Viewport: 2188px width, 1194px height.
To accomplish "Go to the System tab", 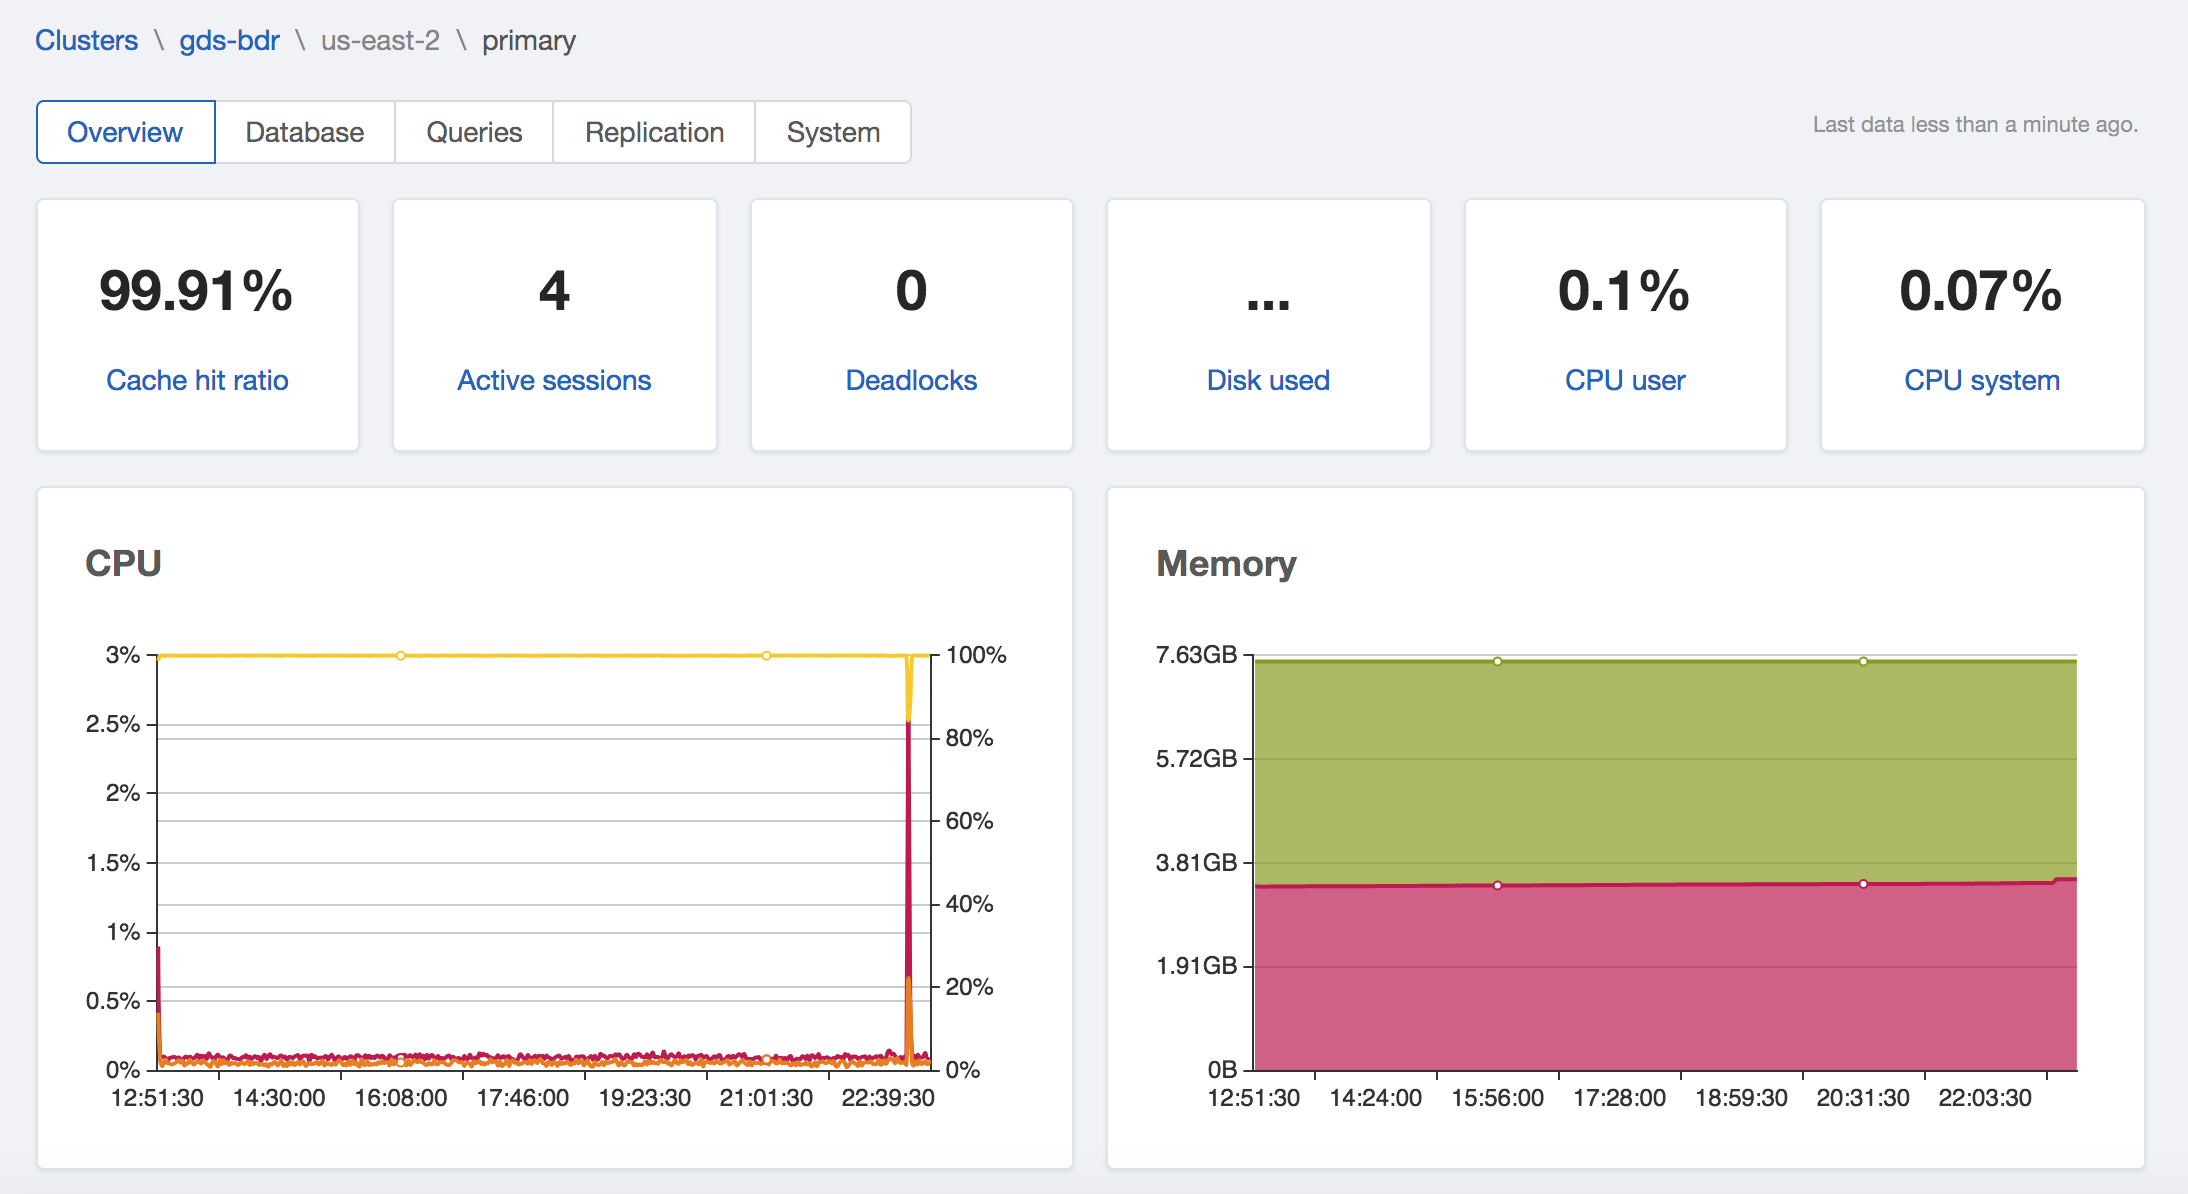I will 833,132.
